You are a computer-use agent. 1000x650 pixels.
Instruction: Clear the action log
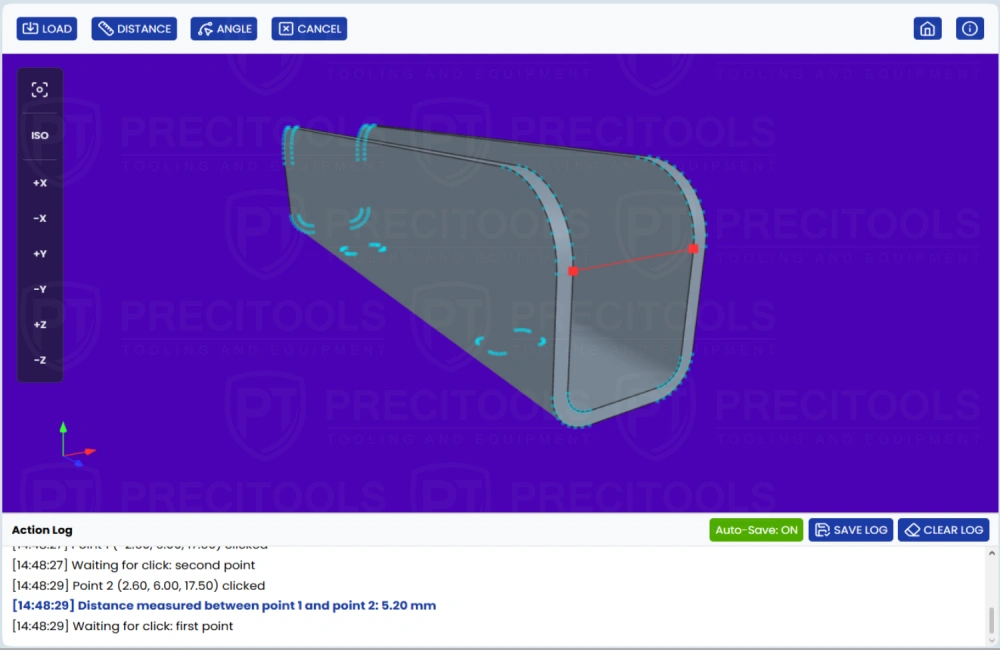tap(943, 530)
